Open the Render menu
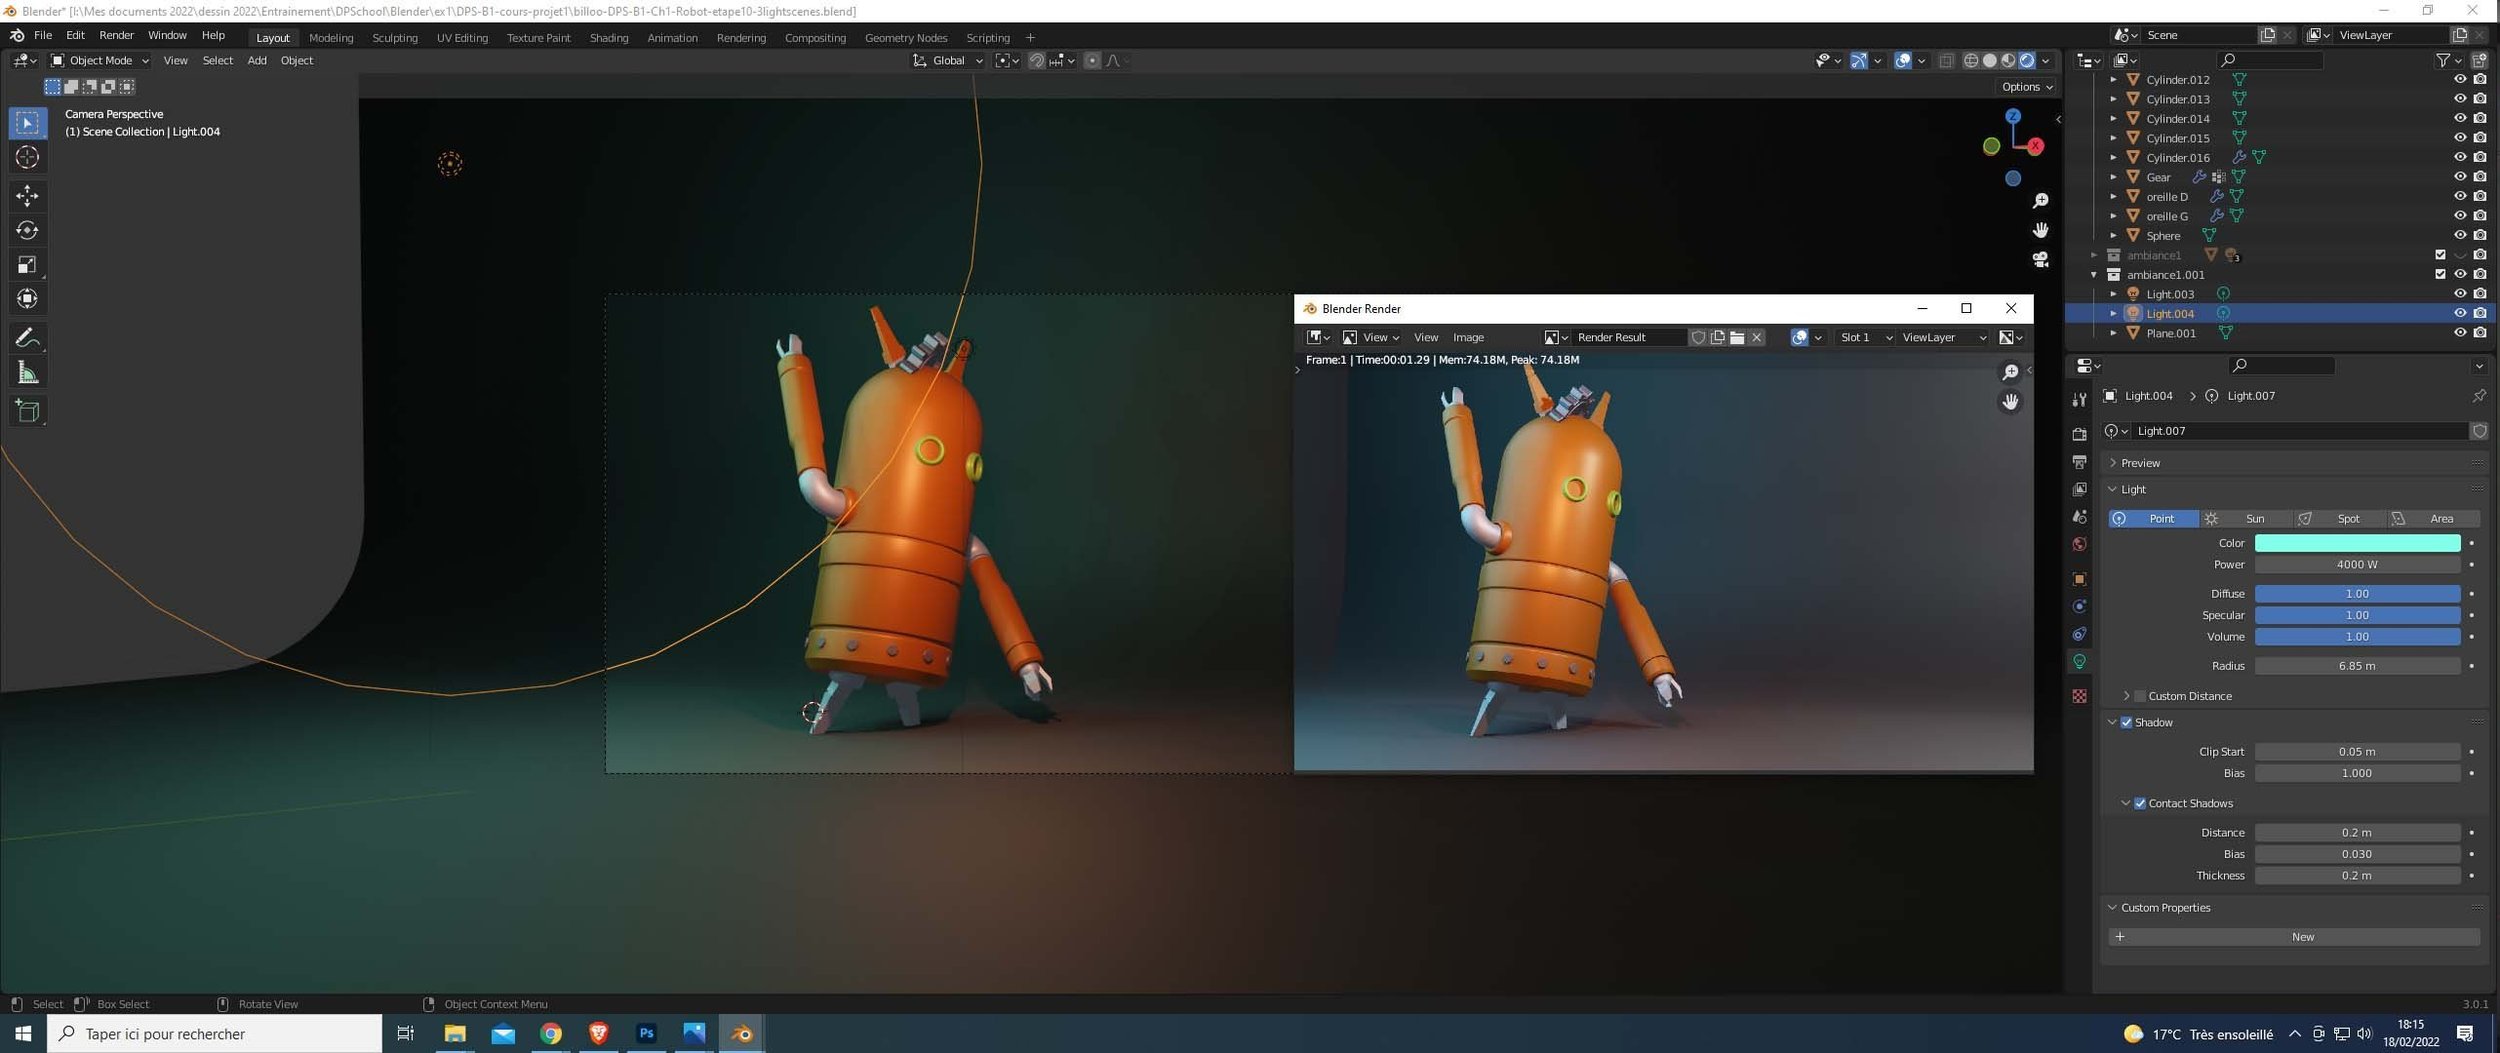This screenshot has width=2500, height=1053. (x=116, y=35)
